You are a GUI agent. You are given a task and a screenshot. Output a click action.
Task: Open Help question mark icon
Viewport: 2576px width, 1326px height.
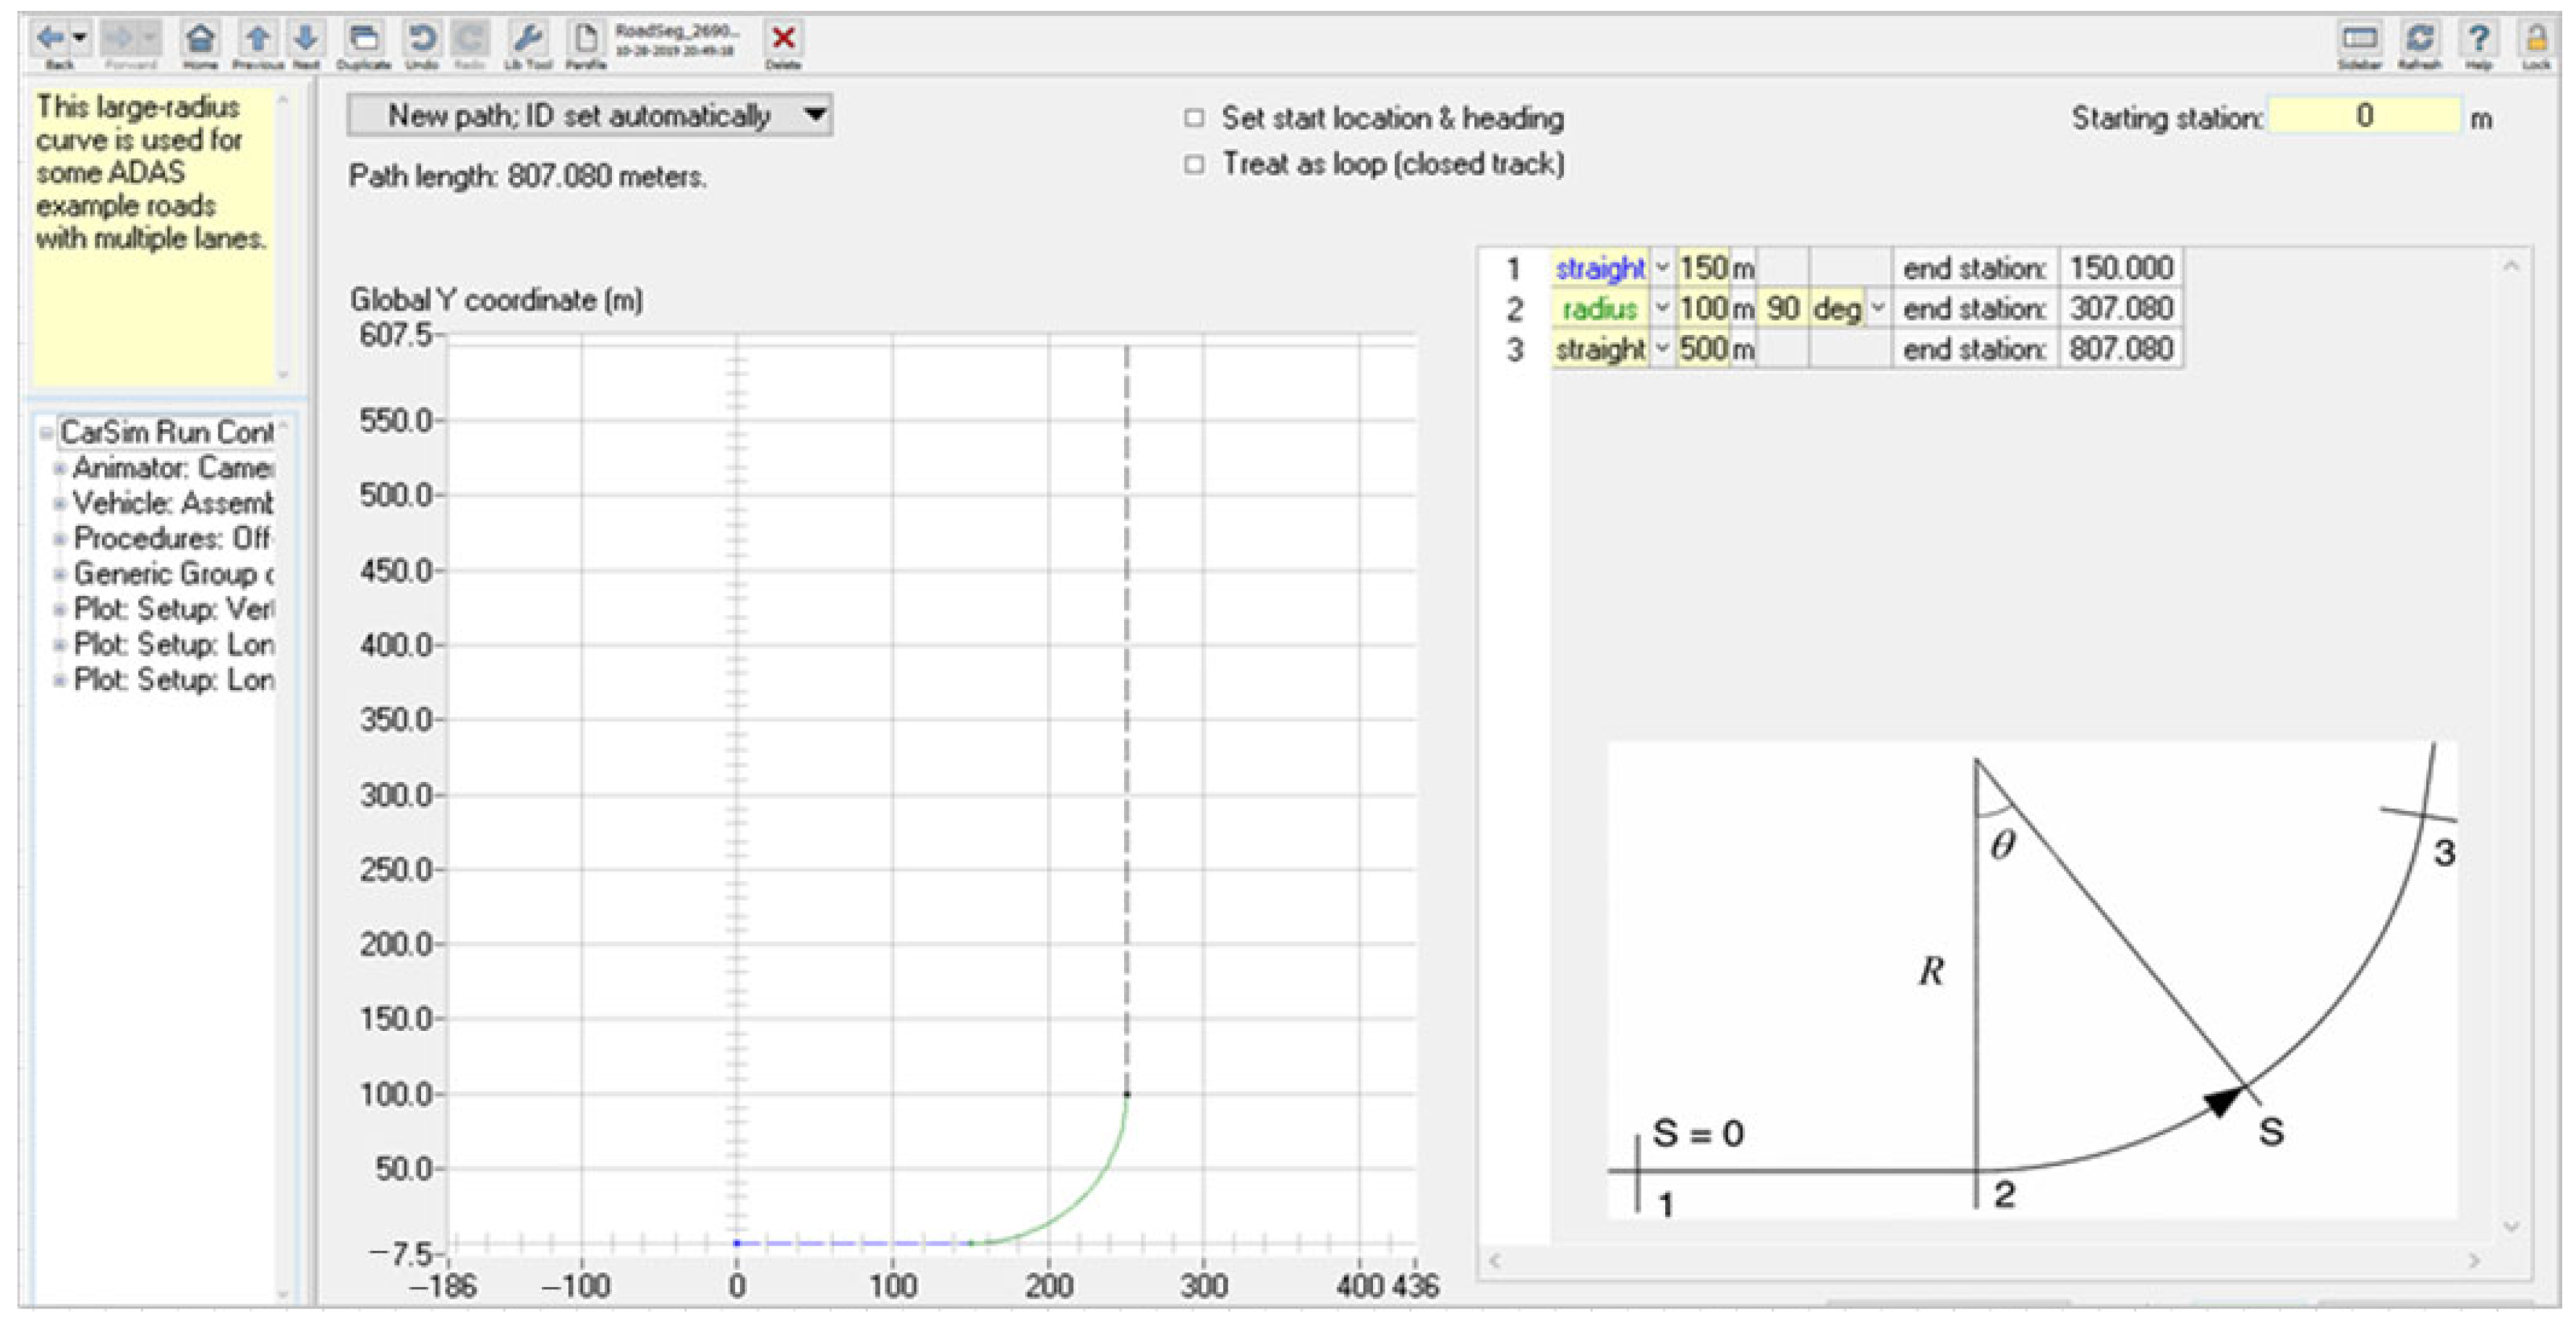(x=2478, y=38)
